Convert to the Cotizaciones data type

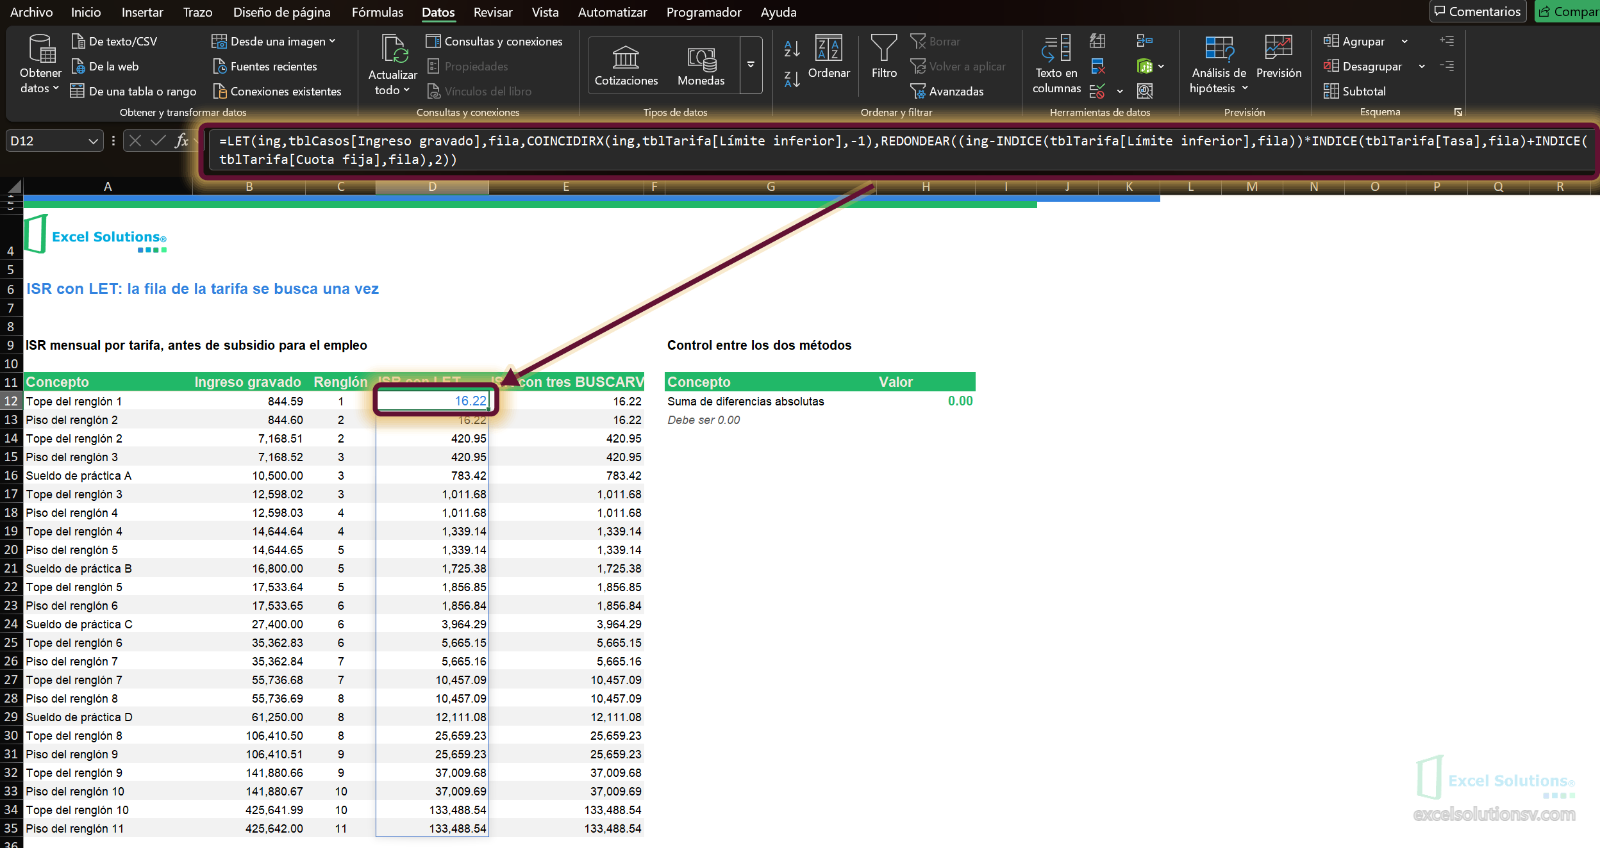(626, 65)
